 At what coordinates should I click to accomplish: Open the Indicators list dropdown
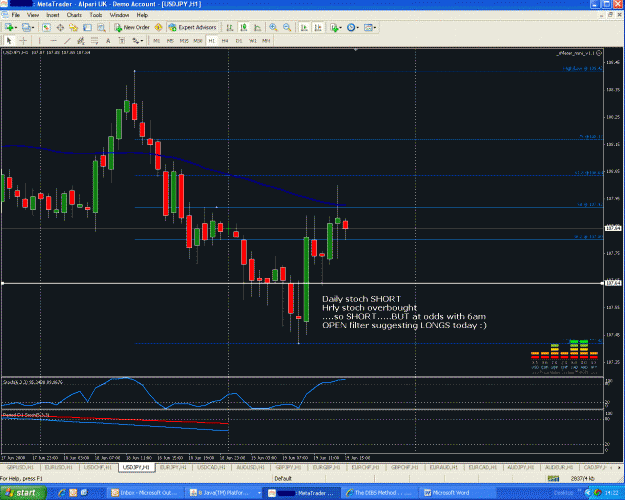pos(336,27)
